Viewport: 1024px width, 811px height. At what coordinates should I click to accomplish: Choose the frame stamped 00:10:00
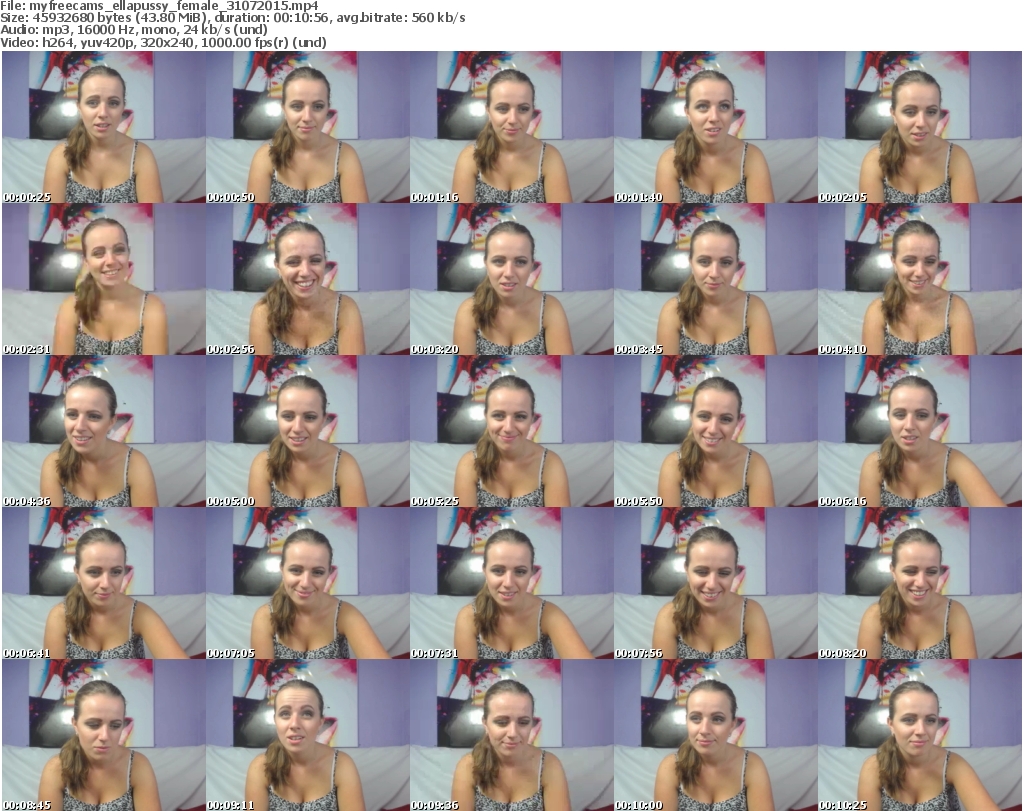point(716,735)
